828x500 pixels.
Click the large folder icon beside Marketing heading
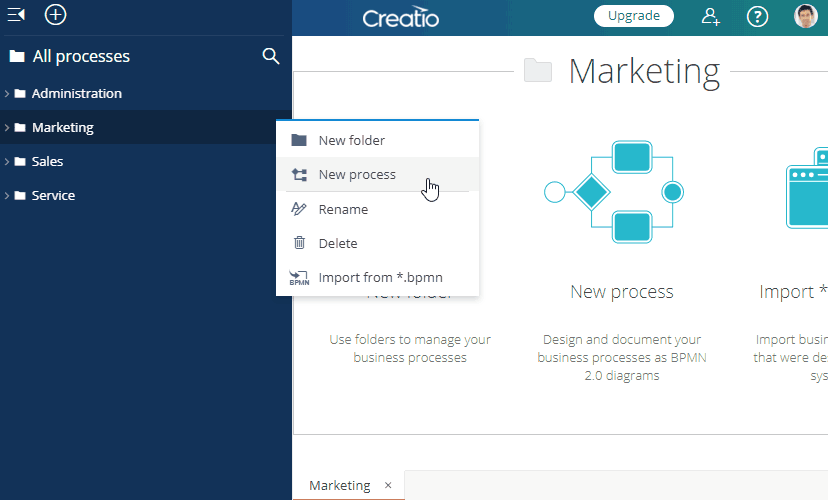point(538,71)
